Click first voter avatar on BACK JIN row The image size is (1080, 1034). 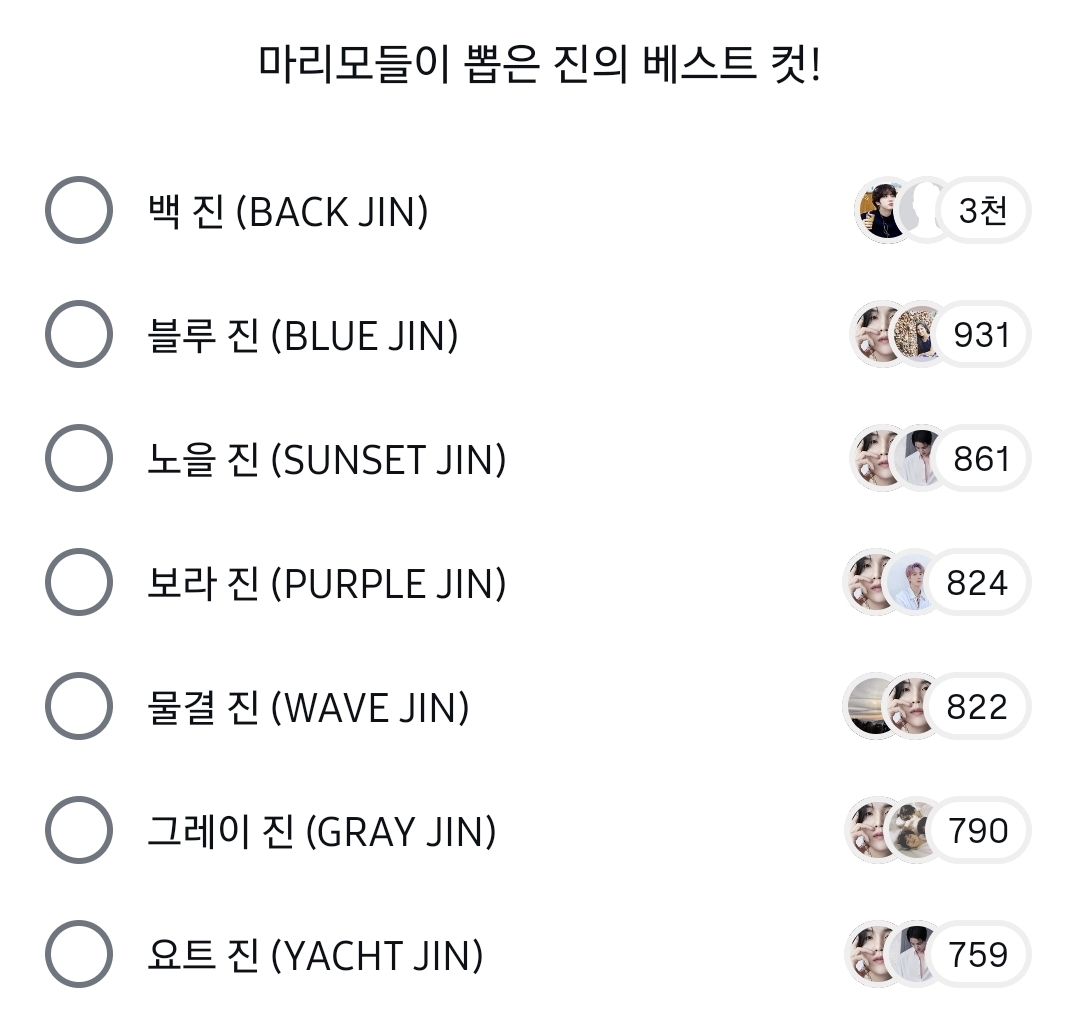[882, 211]
